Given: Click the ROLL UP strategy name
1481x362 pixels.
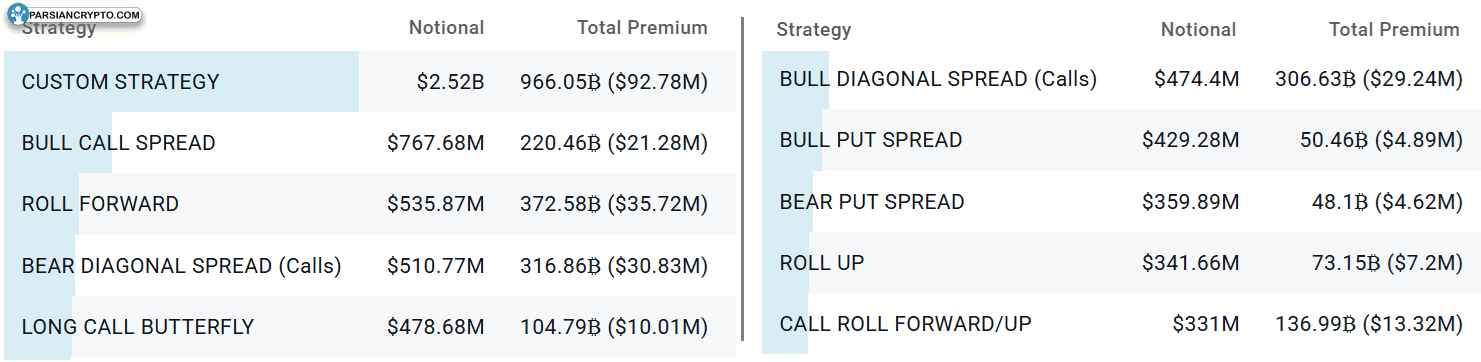Looking at the screenshot, I should tap(822, 263).
